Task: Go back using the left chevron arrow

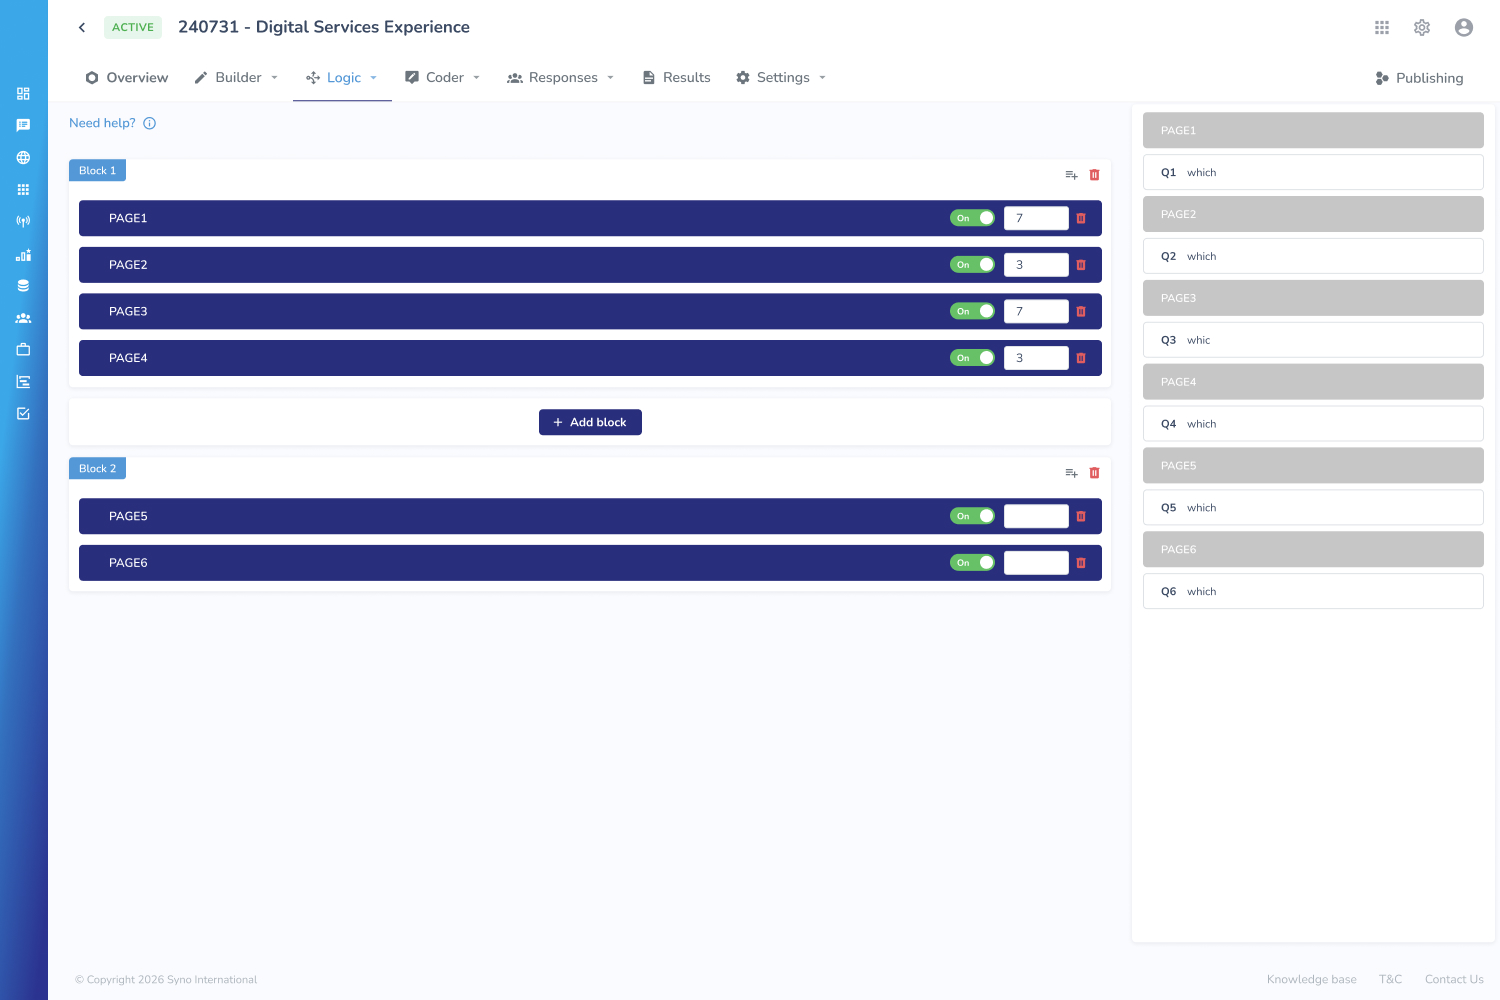Action: tap(82, 27)
